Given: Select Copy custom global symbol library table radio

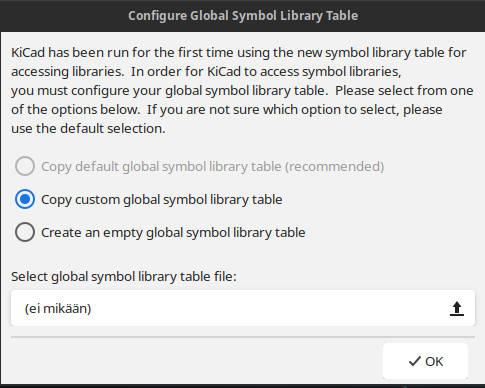Looking at the screenshot, I should click(x=25, y=199).
